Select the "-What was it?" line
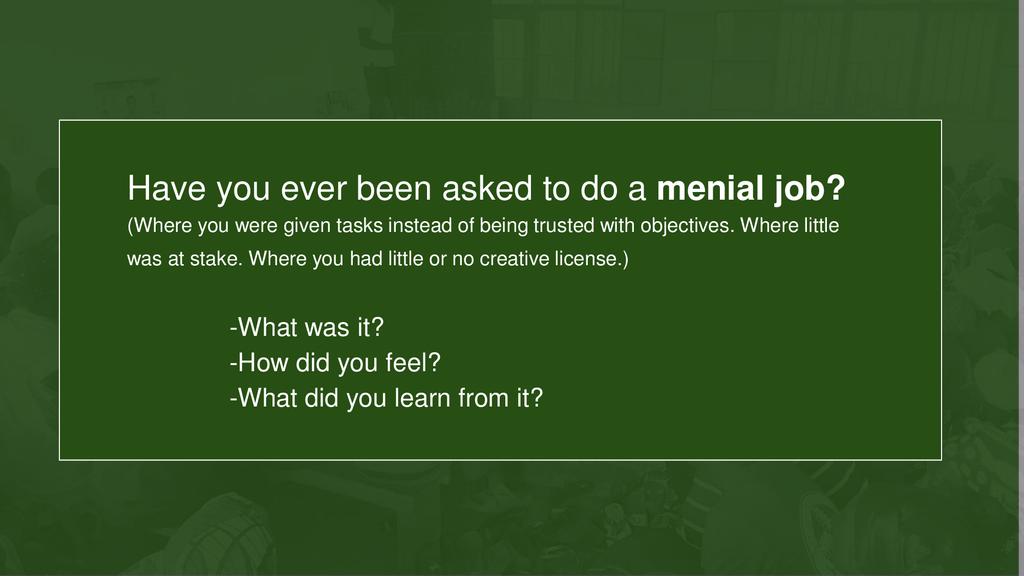This screenshot has height=576, width=1024. pyautogui.click(x=307, y=328)
